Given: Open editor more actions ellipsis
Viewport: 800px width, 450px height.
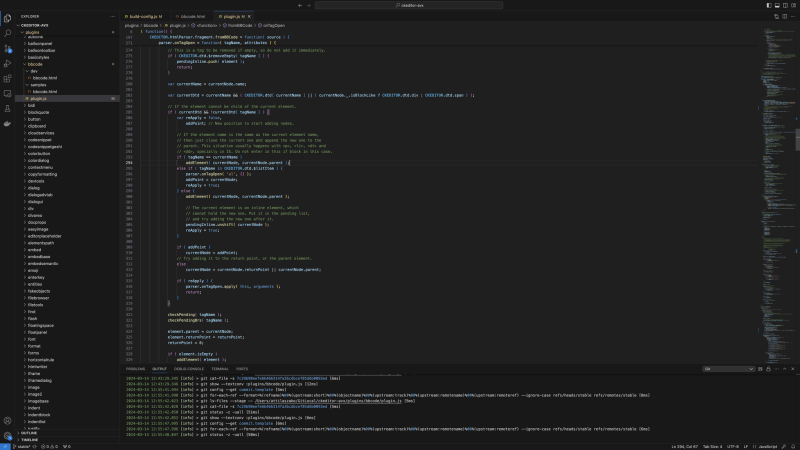Looking at the screenshot, I should point(793,16).
